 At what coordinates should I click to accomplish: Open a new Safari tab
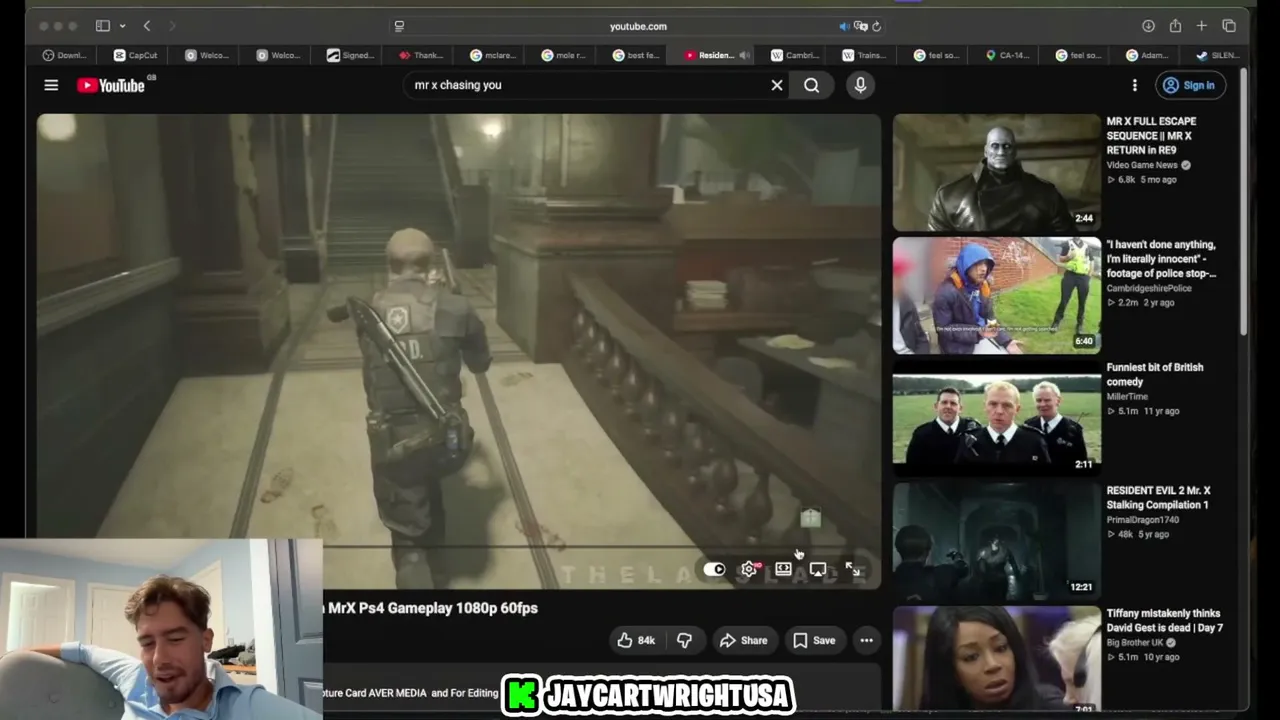click(x=1202, y=26)
